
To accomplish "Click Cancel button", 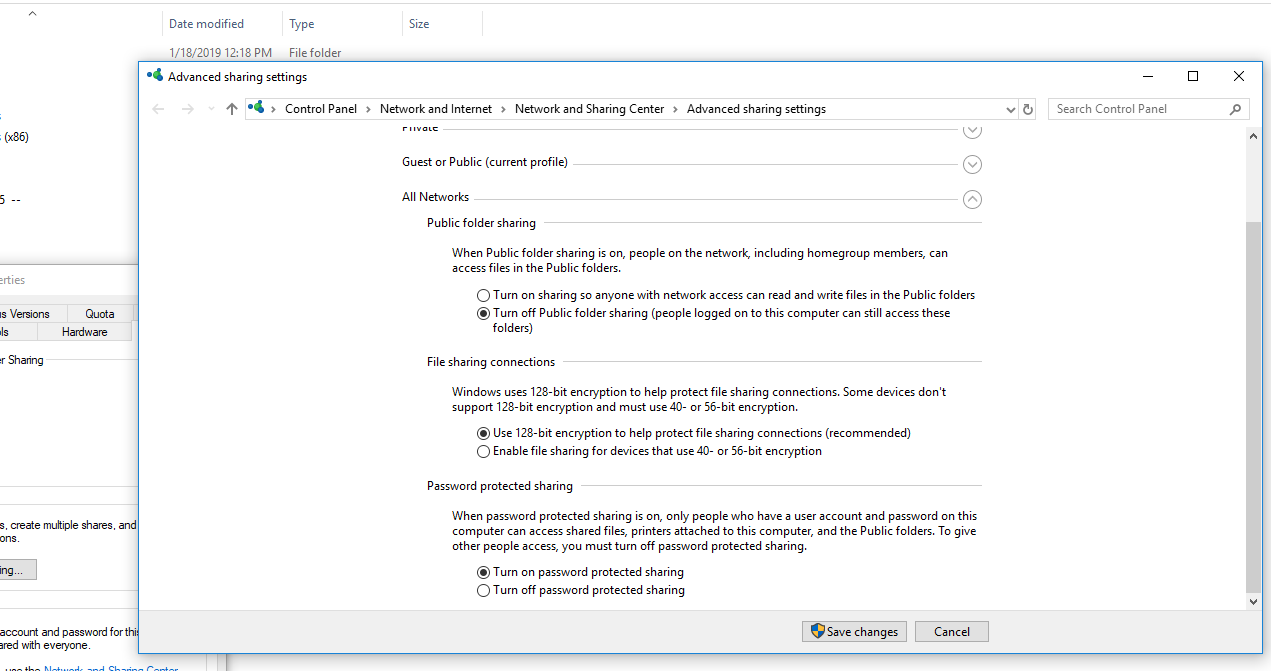I will [x=952, y=631].
